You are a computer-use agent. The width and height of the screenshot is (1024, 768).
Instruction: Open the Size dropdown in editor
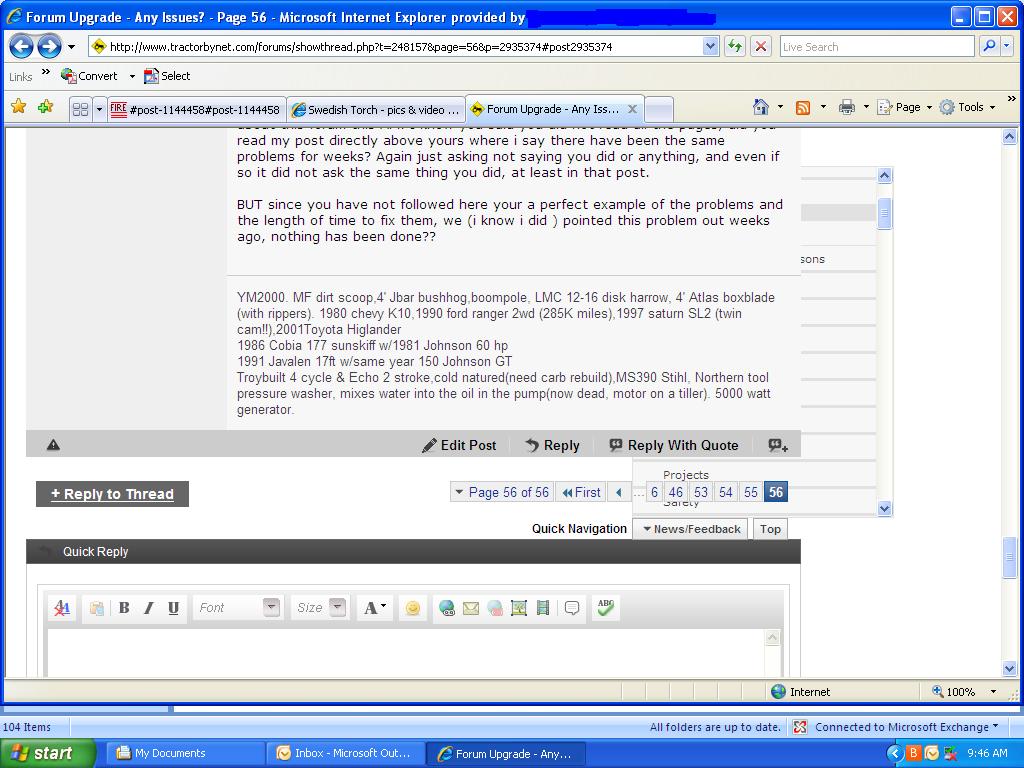(x=321, y=607)
